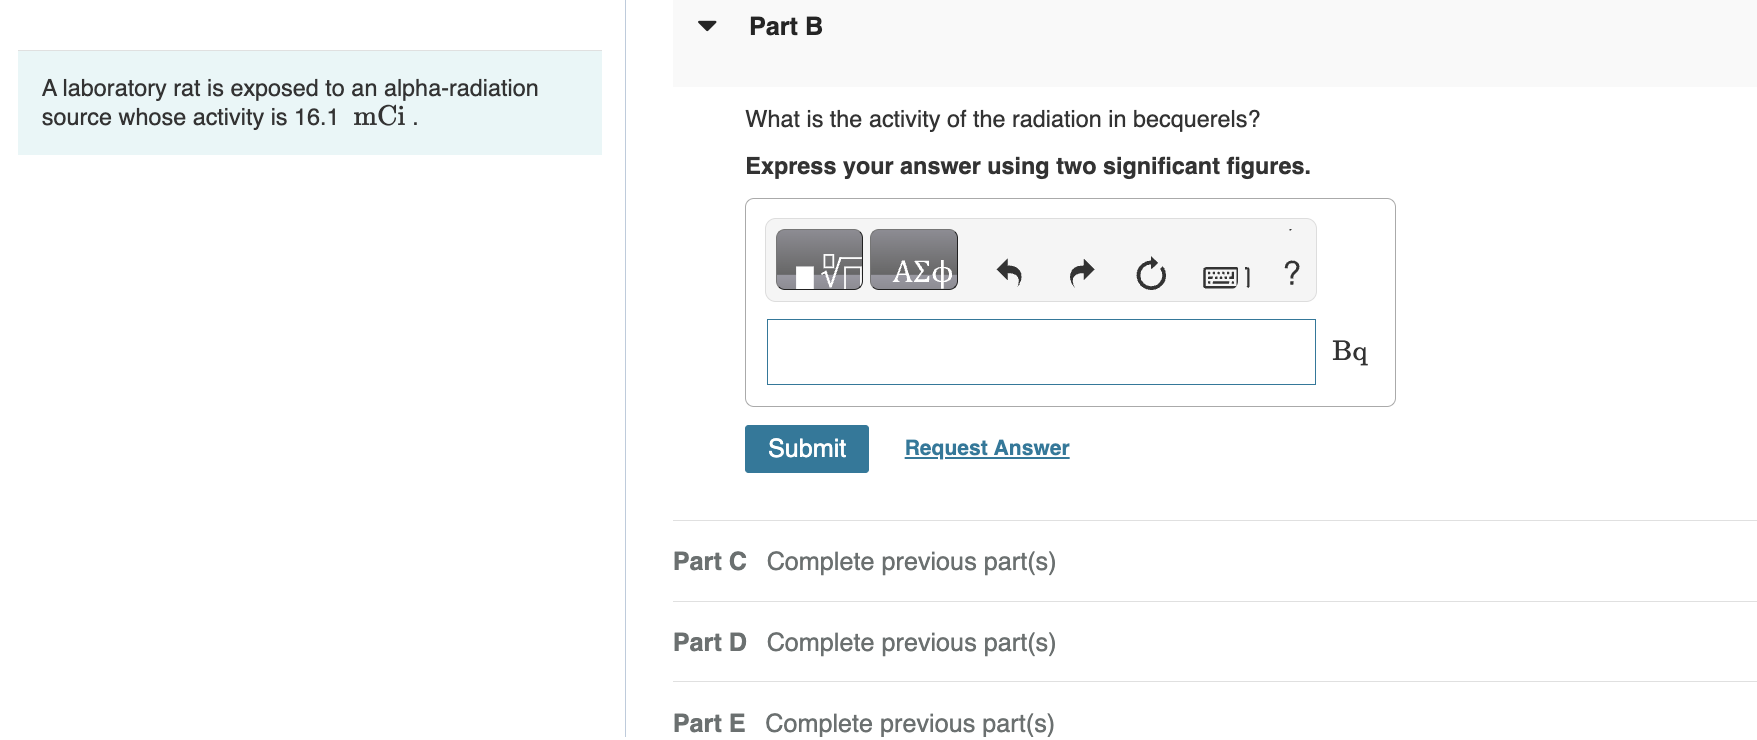Viewport: 1757px width, 740px height.
Task: Submit the Part B answer
Action: pos(807,449)
